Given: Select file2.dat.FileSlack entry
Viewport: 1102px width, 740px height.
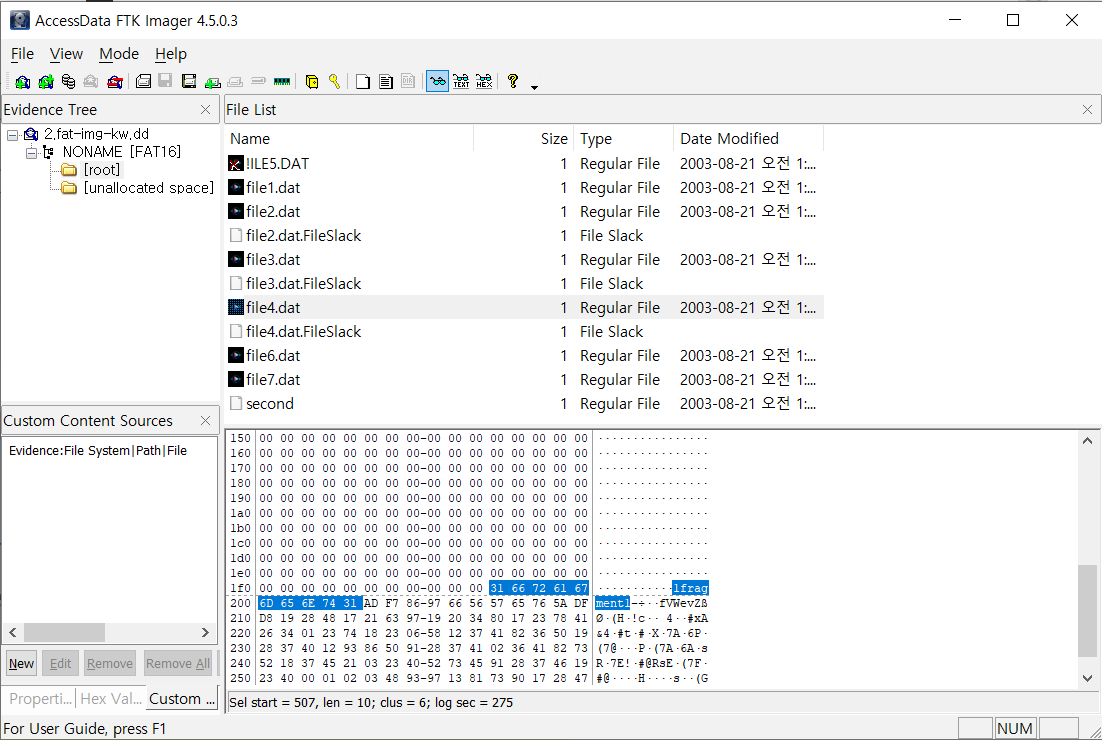Looking at the screenshot, I should coord(304,235).
